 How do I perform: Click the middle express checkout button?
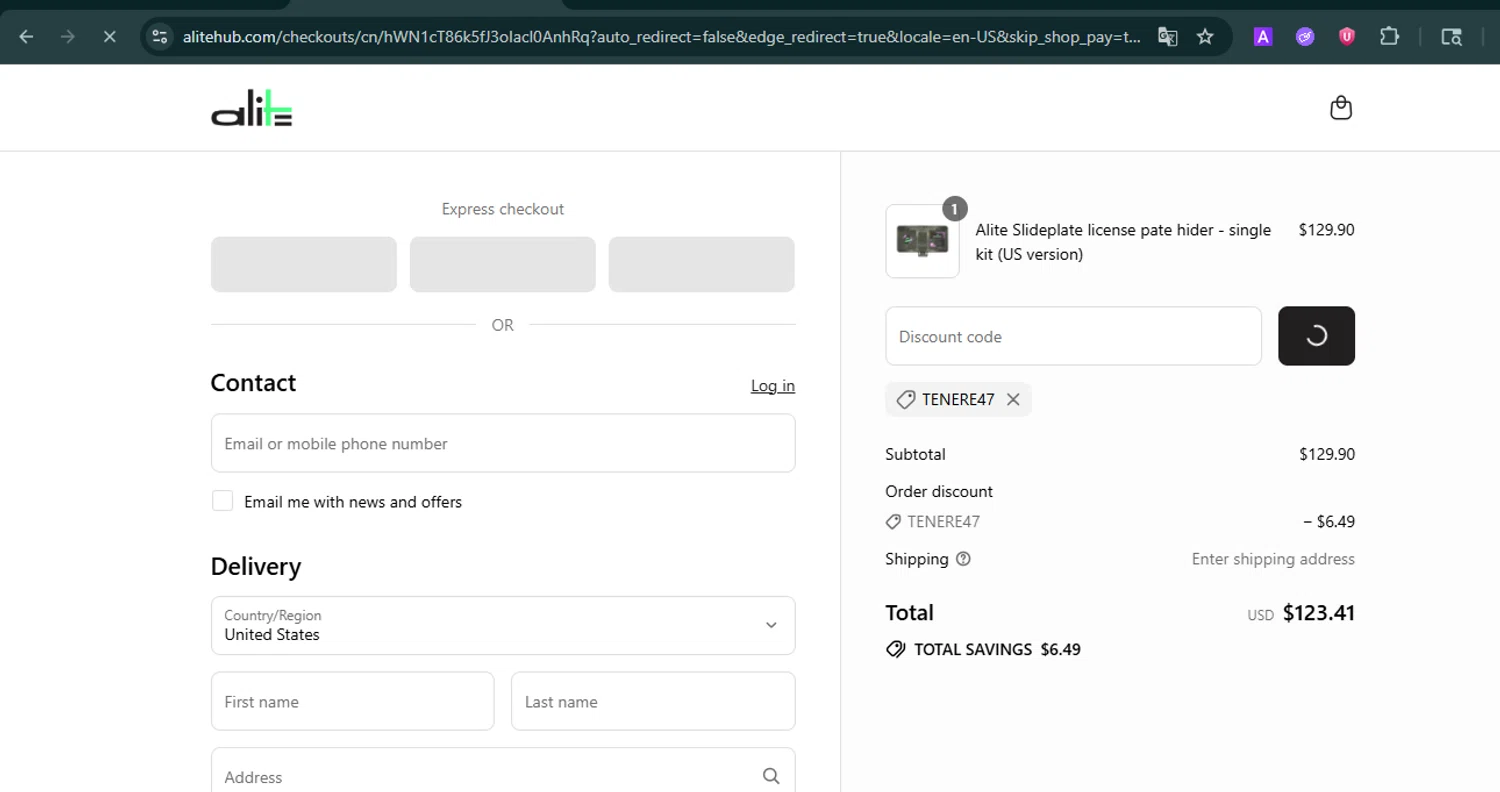pos(503,264)
